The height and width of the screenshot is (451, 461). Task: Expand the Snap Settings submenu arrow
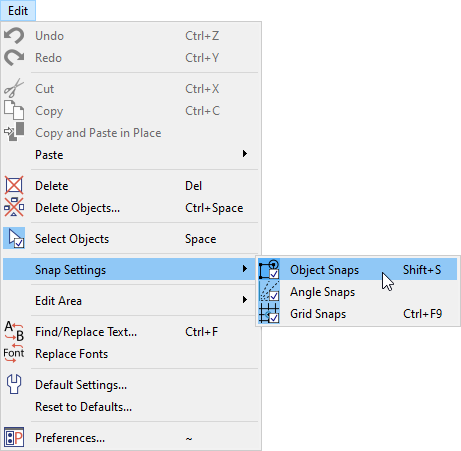coord(245,269)
